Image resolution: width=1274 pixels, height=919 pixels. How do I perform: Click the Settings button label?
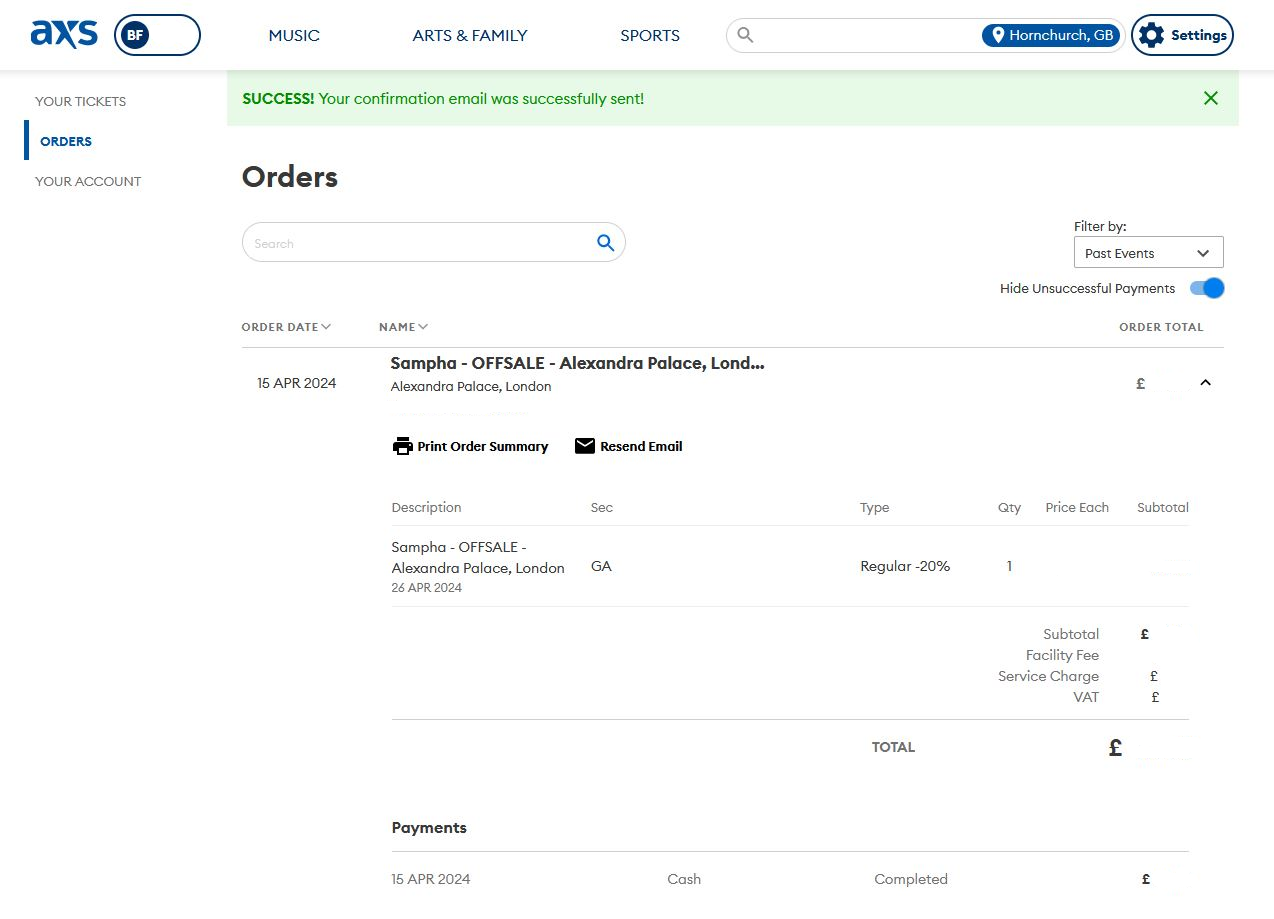coord(1198,35)
